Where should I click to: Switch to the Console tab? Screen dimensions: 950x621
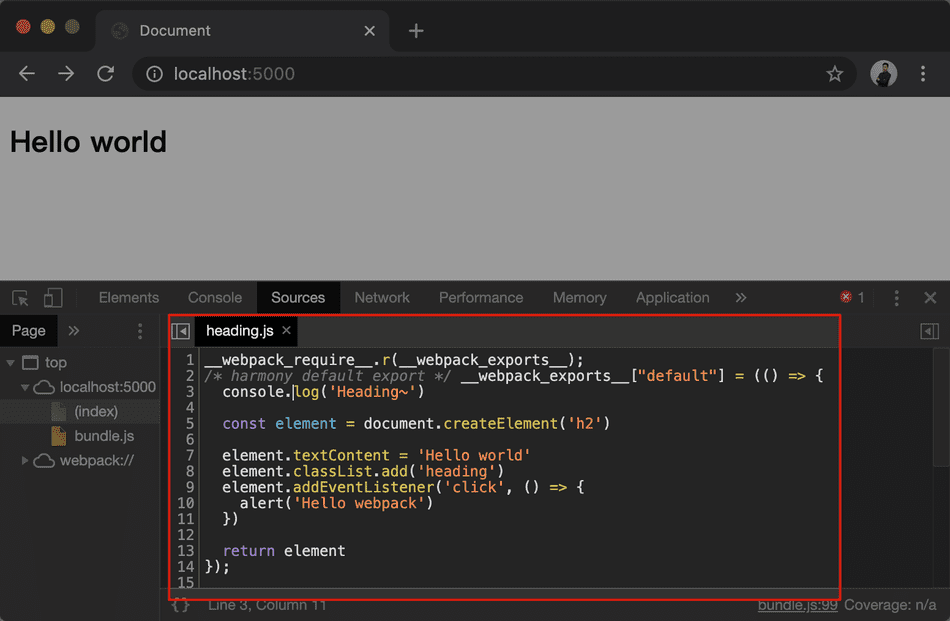coord(215,298)
